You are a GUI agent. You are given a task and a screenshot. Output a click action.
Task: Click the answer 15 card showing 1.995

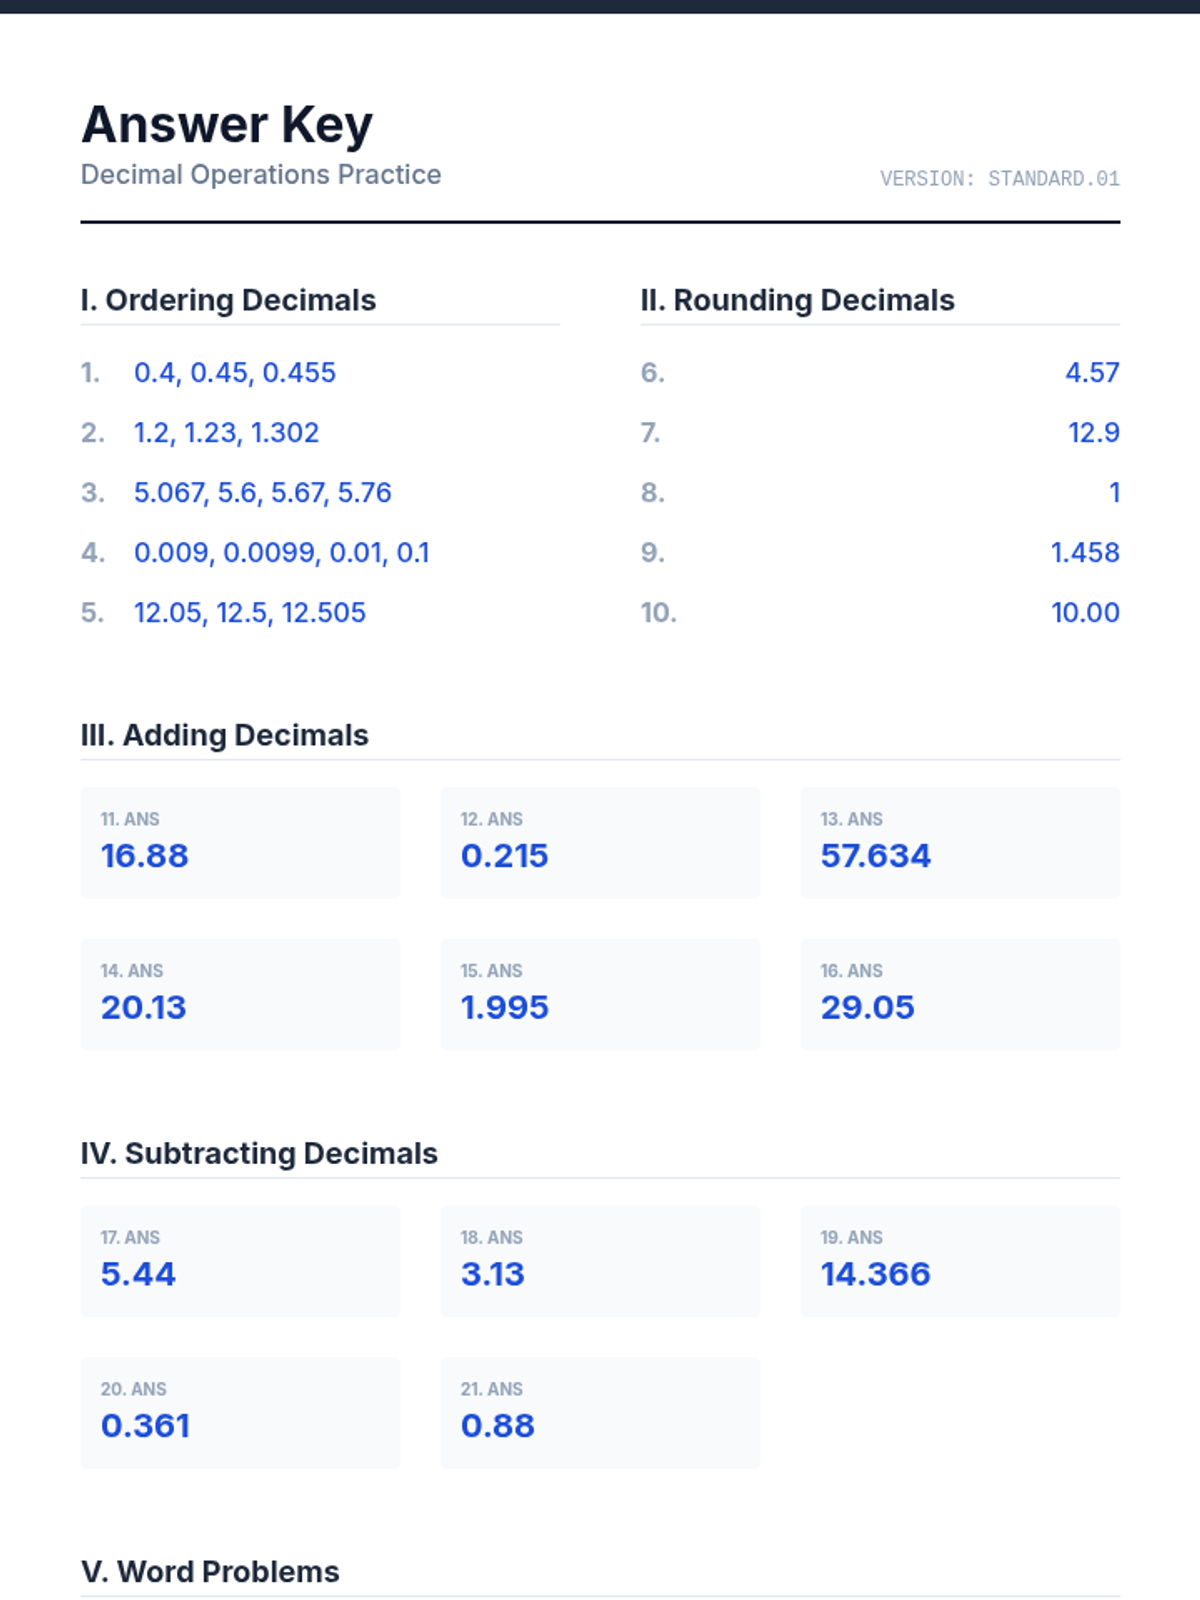[600, 995]
